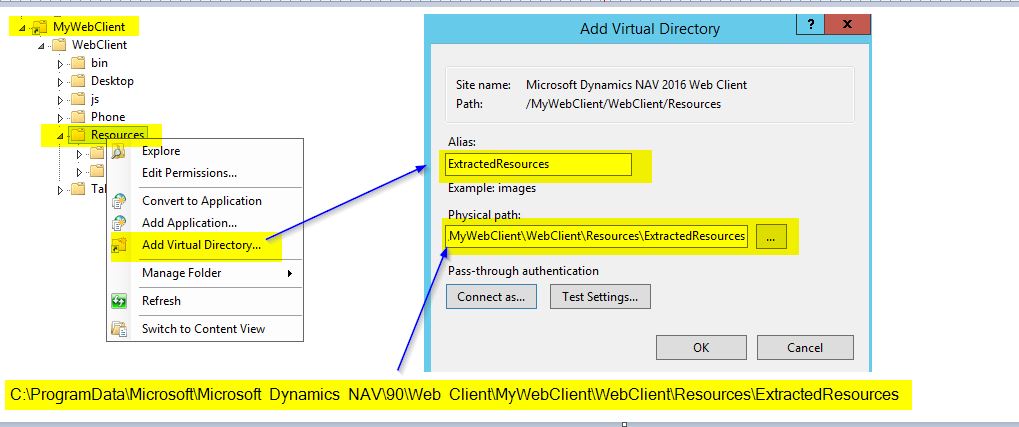Select Add Application... entry

205,223
